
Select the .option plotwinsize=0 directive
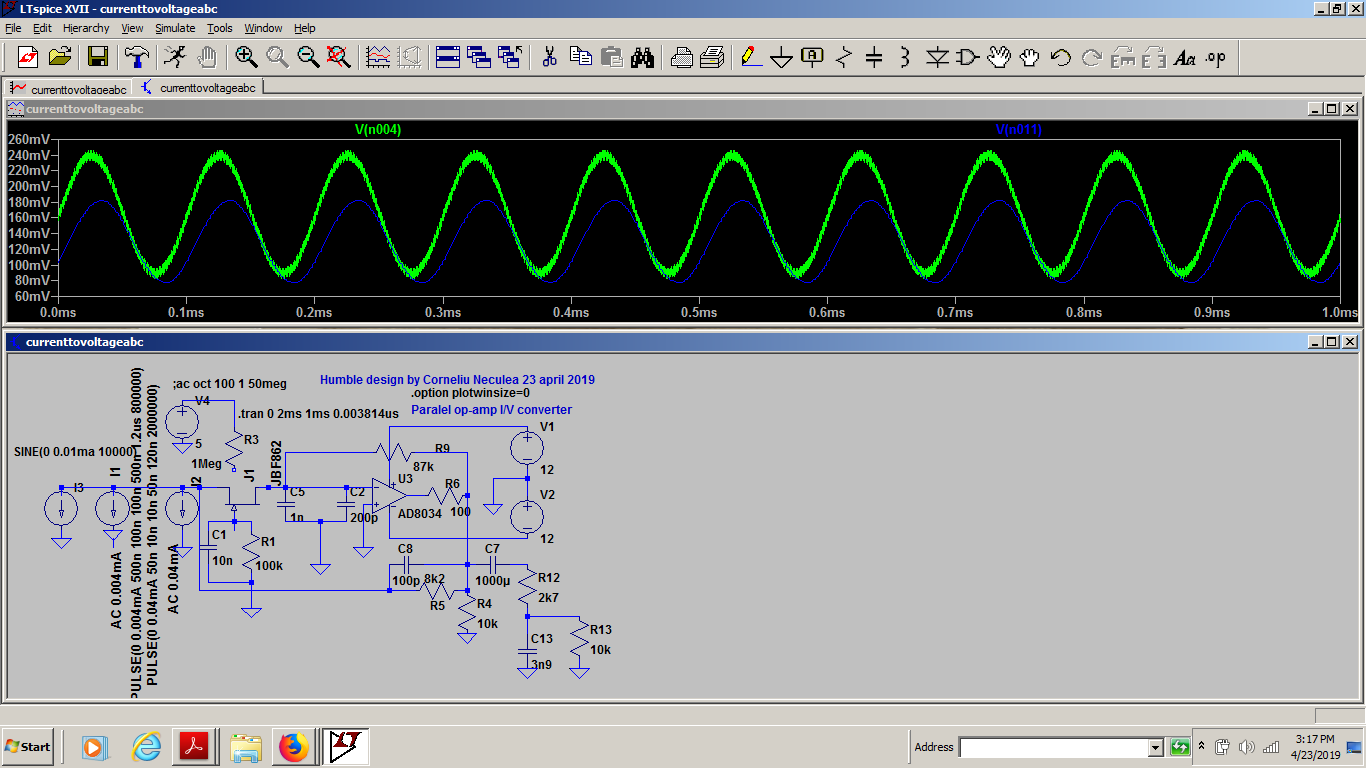pyautogui.click(x=469, y=393)
